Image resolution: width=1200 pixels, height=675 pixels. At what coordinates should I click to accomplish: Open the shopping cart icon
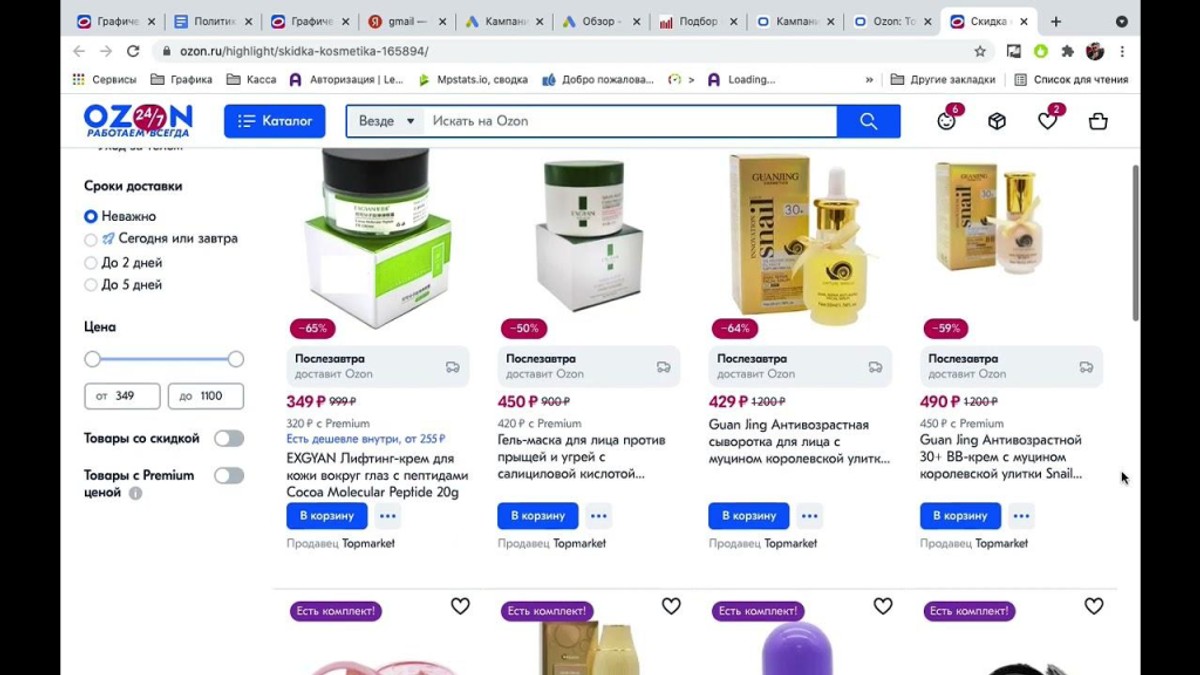1098,121
